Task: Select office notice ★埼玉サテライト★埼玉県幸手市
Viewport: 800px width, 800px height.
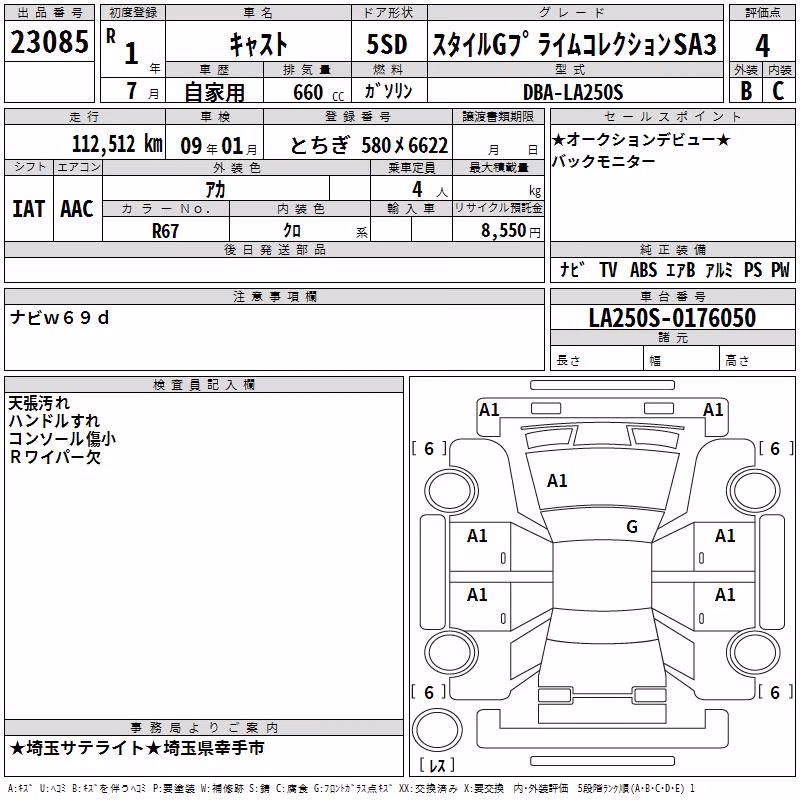Action: 137,748
